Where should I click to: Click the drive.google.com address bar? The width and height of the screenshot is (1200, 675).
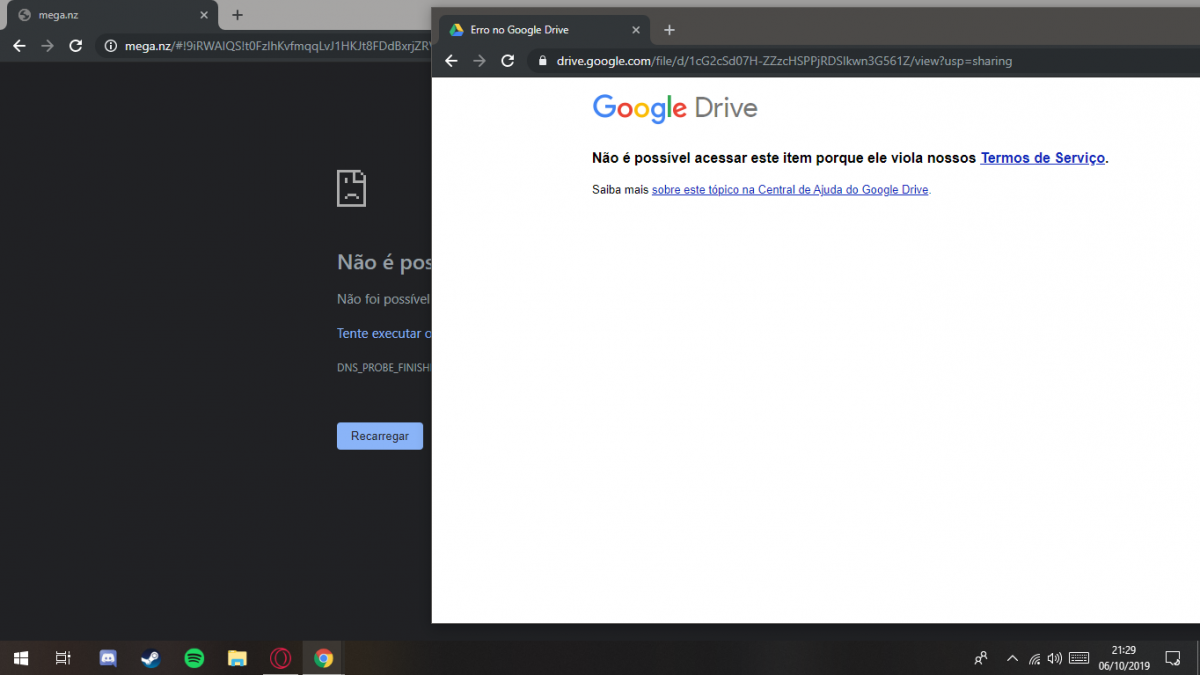(860, 61)
